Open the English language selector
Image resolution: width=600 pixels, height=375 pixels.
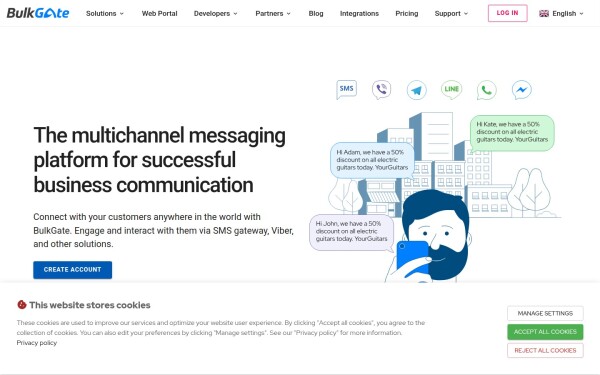561,13
